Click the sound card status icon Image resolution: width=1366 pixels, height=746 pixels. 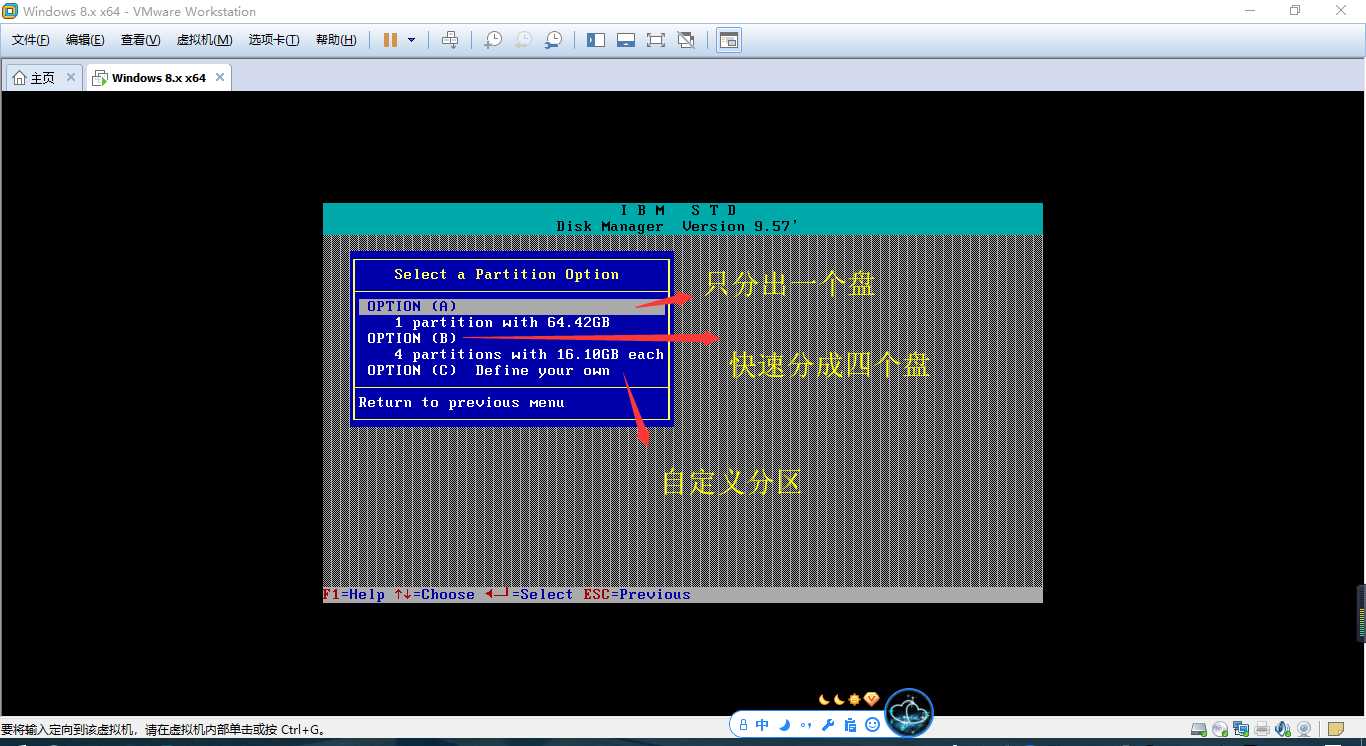click(x=1283, y=729)
